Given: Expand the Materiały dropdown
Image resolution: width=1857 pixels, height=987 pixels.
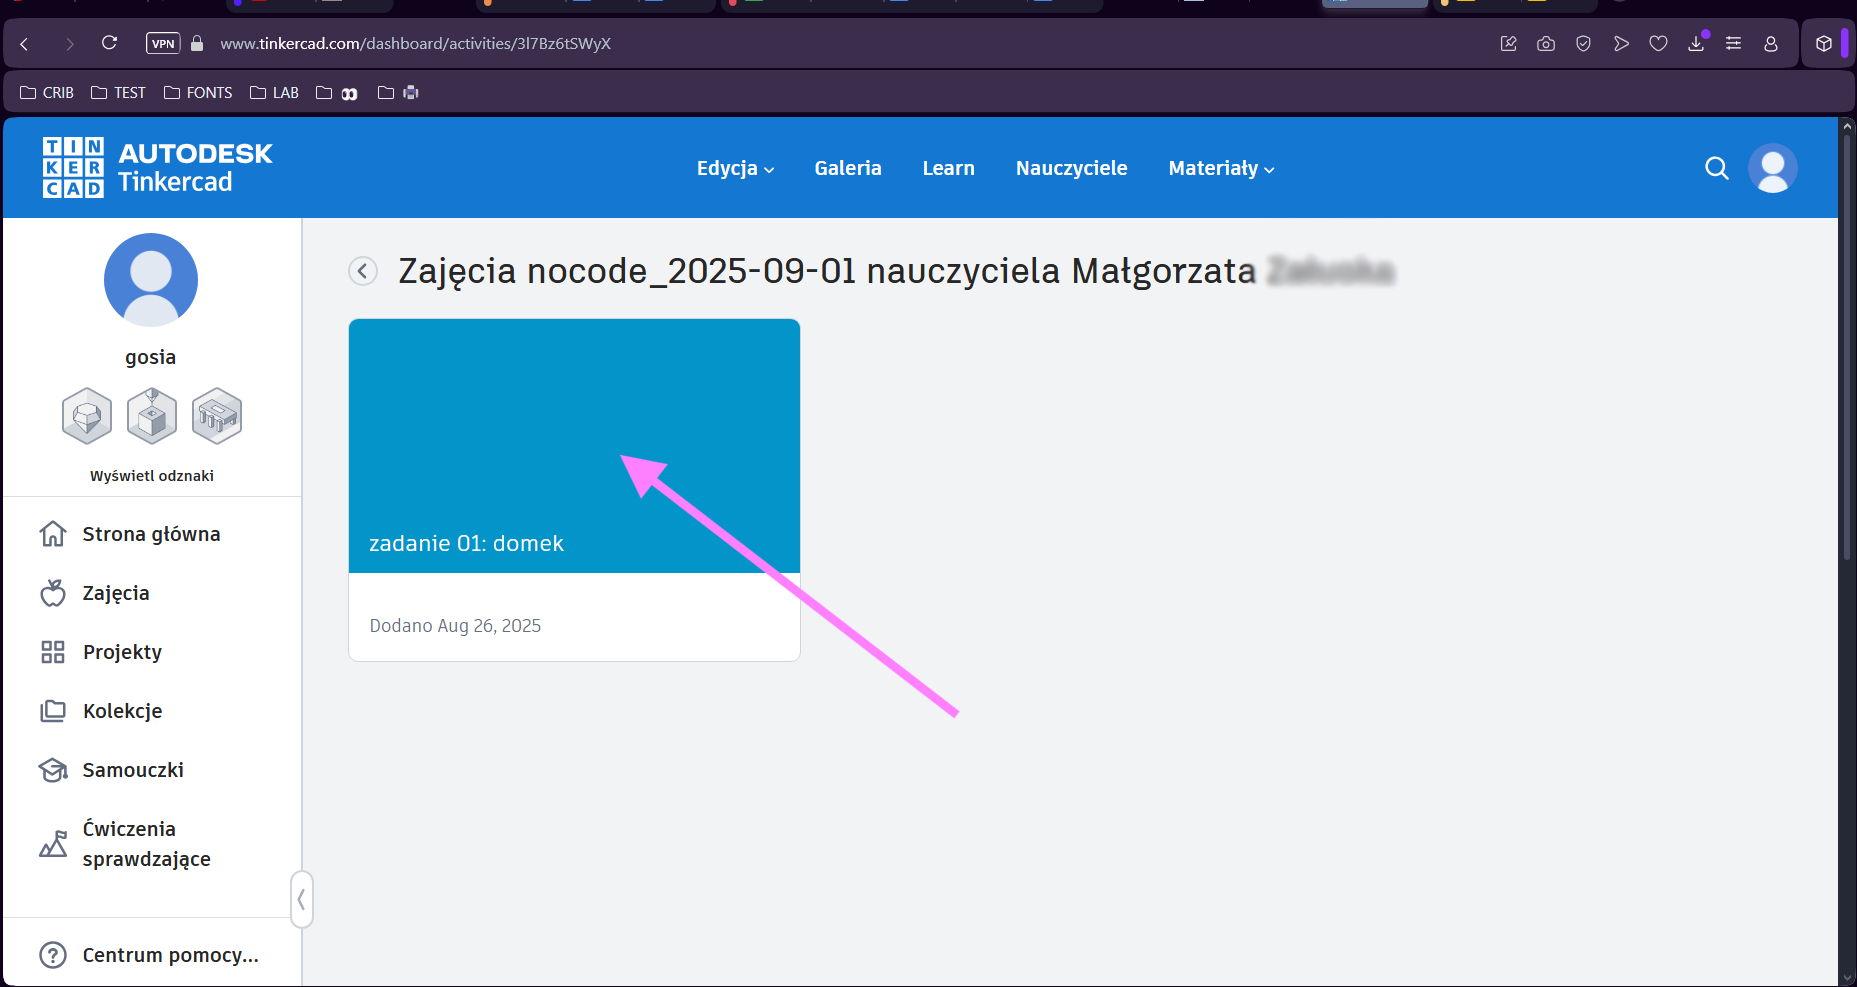Looking at the screenshot, I should click(x=1219, y=168).
